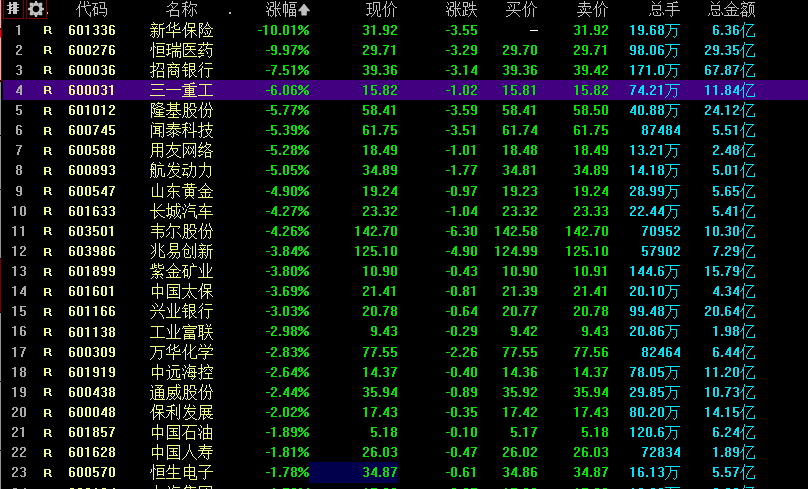Sort by 总手 column header

pos(664,9)
